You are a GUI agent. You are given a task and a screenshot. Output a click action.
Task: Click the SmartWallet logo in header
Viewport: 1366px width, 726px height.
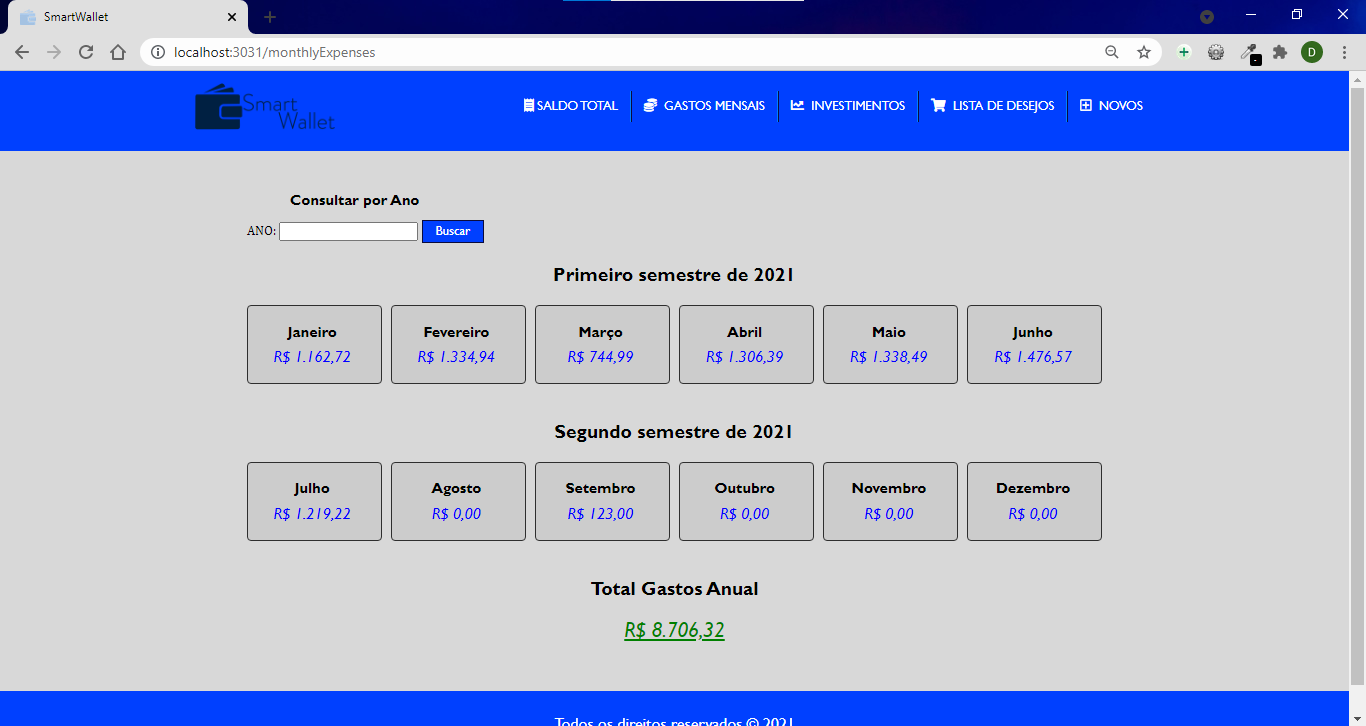tap(265, 107)
